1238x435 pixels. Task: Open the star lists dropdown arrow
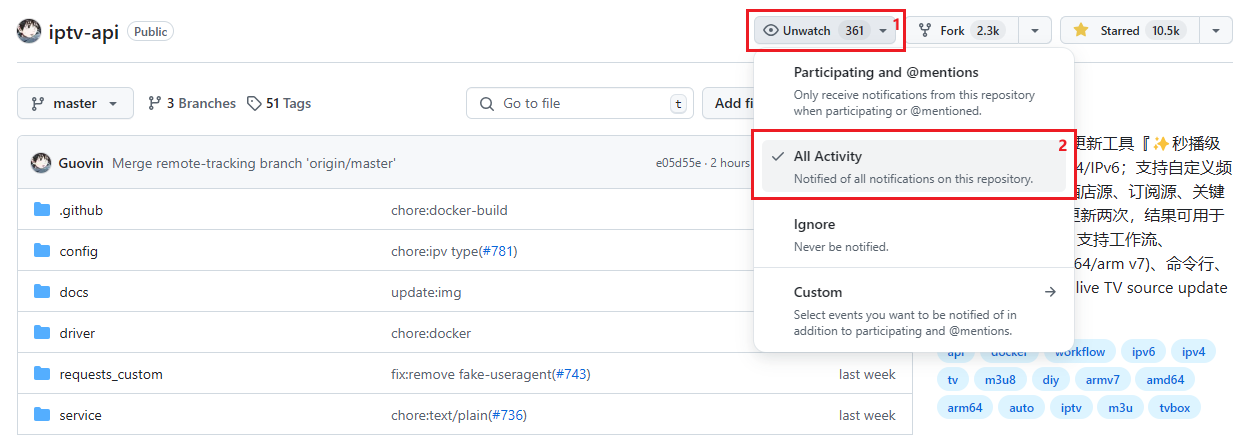(x=1215, y=31)
